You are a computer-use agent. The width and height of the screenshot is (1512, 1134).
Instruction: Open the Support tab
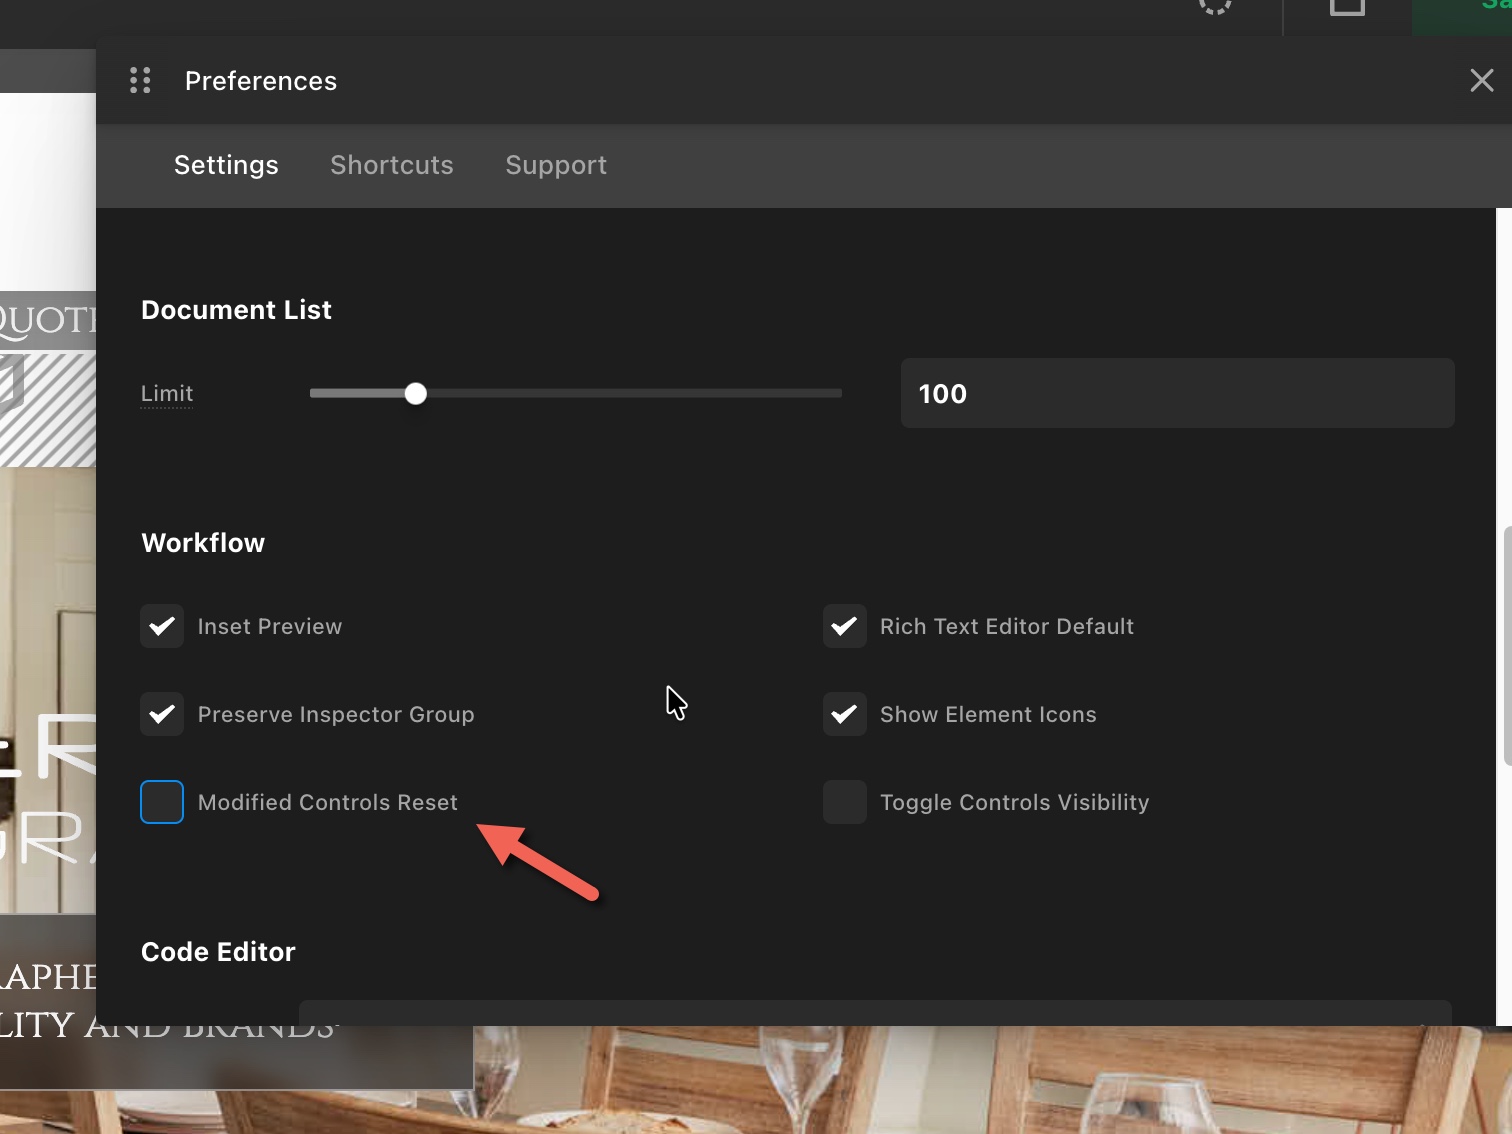pyautogui.click(x=556, y=165)
